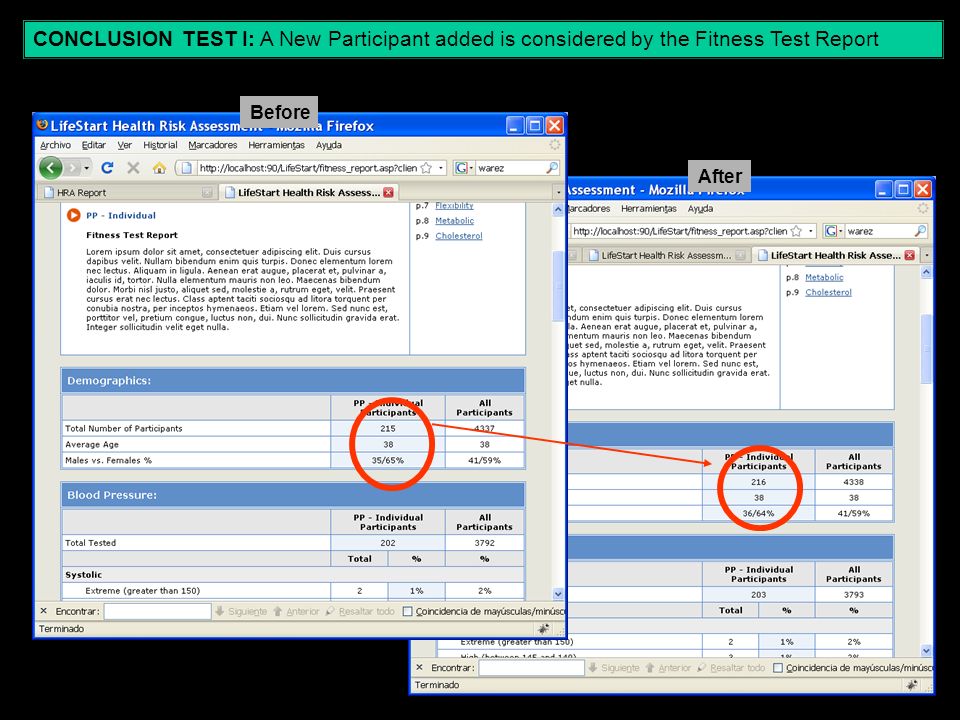The image size is (960, 720).
Task: Click Encontrar find field in Before window
Action: click(x=157, y=611)
